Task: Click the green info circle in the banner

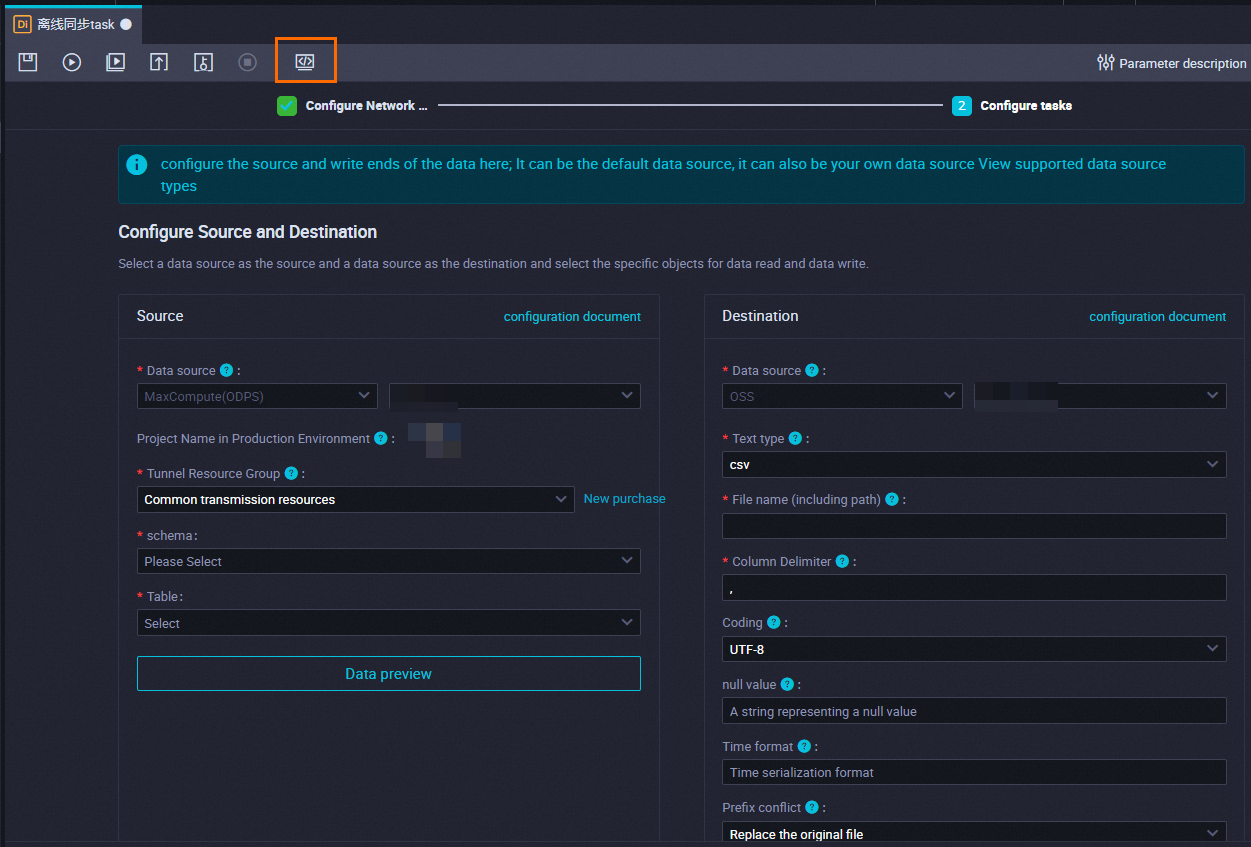Action: [x=137, y=164]
